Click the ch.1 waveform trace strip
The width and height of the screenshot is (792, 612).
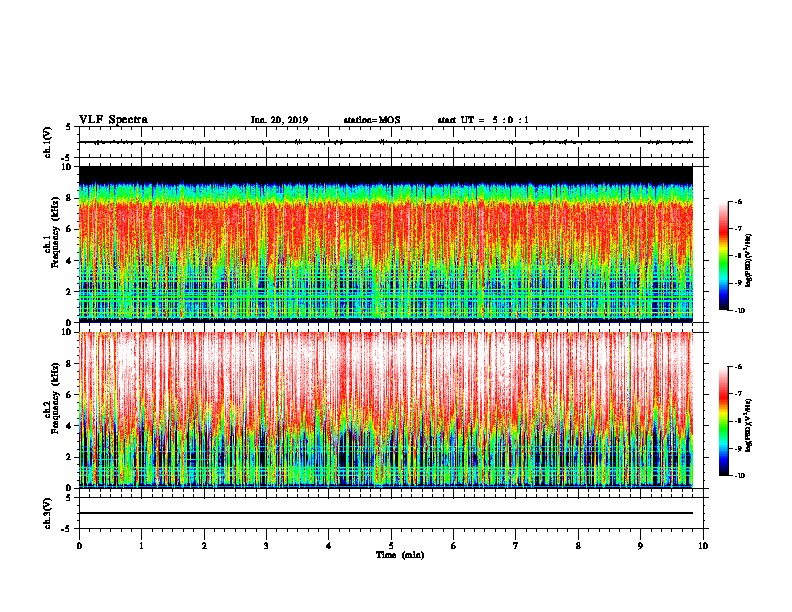tap(385, 142)
